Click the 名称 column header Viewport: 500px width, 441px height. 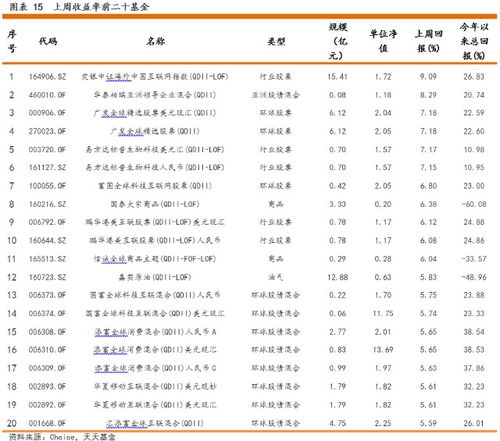155,41
